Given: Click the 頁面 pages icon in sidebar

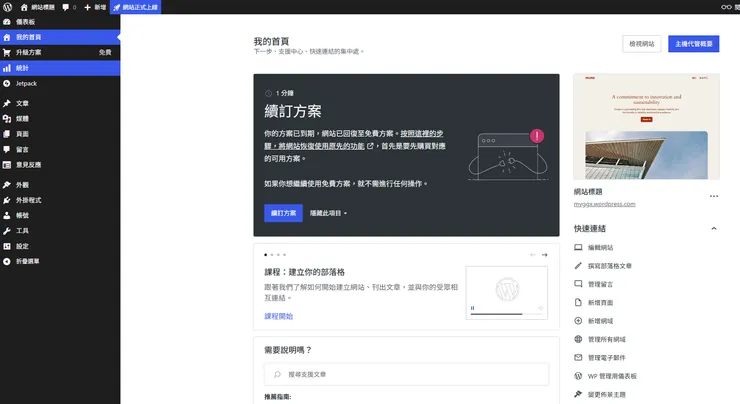Looking at the screenshot, I should (x=7, y=134).
